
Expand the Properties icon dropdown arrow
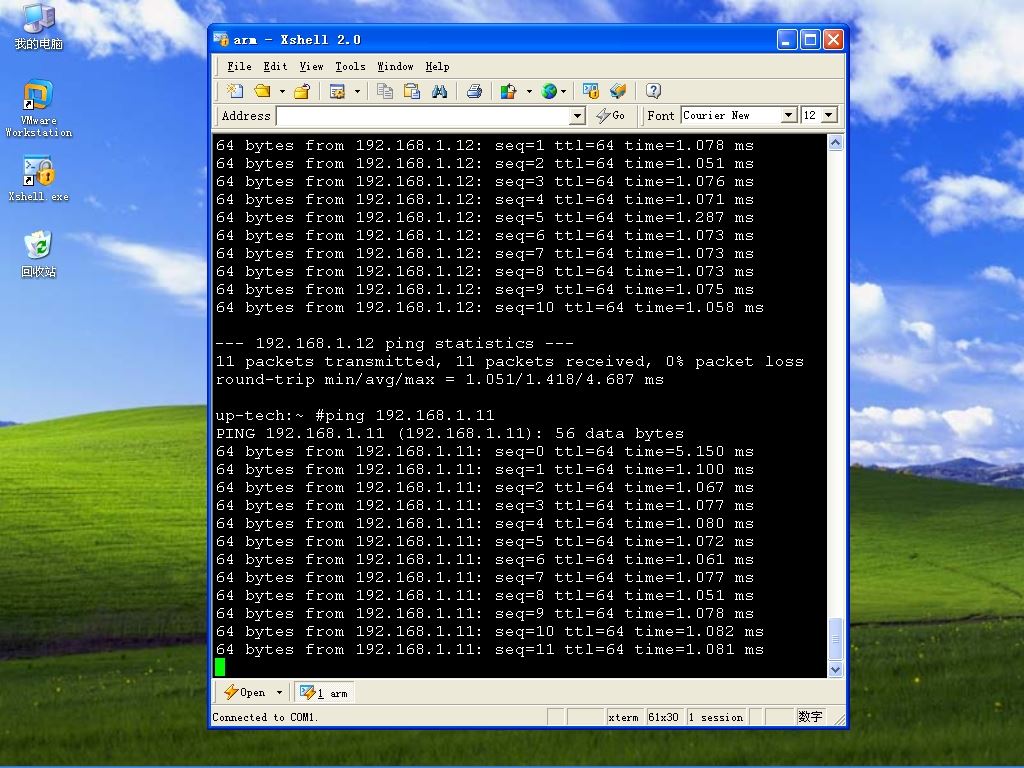click(357, 91)
